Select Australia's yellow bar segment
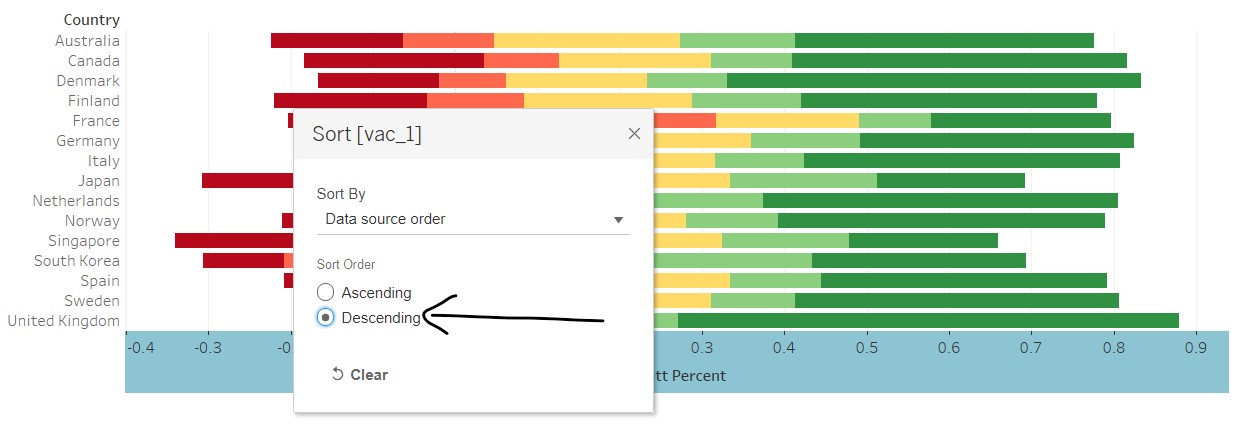This screenshot has width=1237, height=428. pyautogui.click(x=586, y=41)
